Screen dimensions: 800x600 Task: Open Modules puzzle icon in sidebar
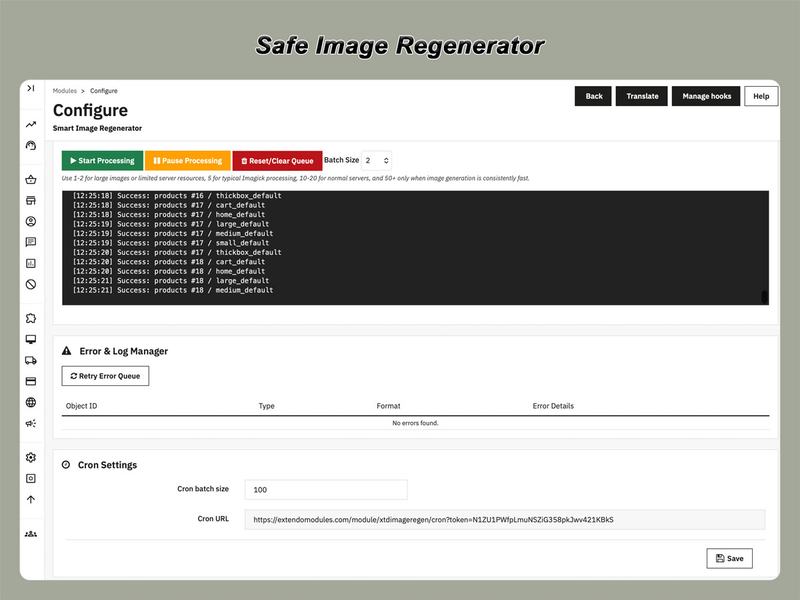point(31,318)
